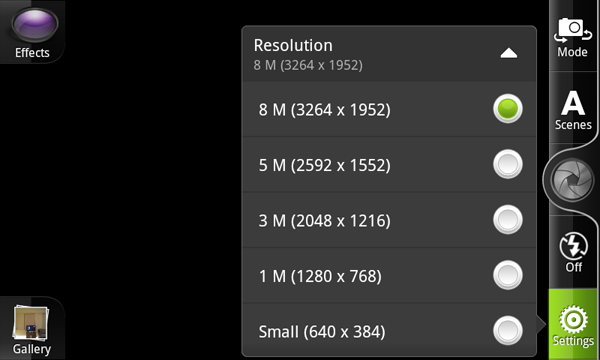Select the 8 M radio button

point(508,109)
